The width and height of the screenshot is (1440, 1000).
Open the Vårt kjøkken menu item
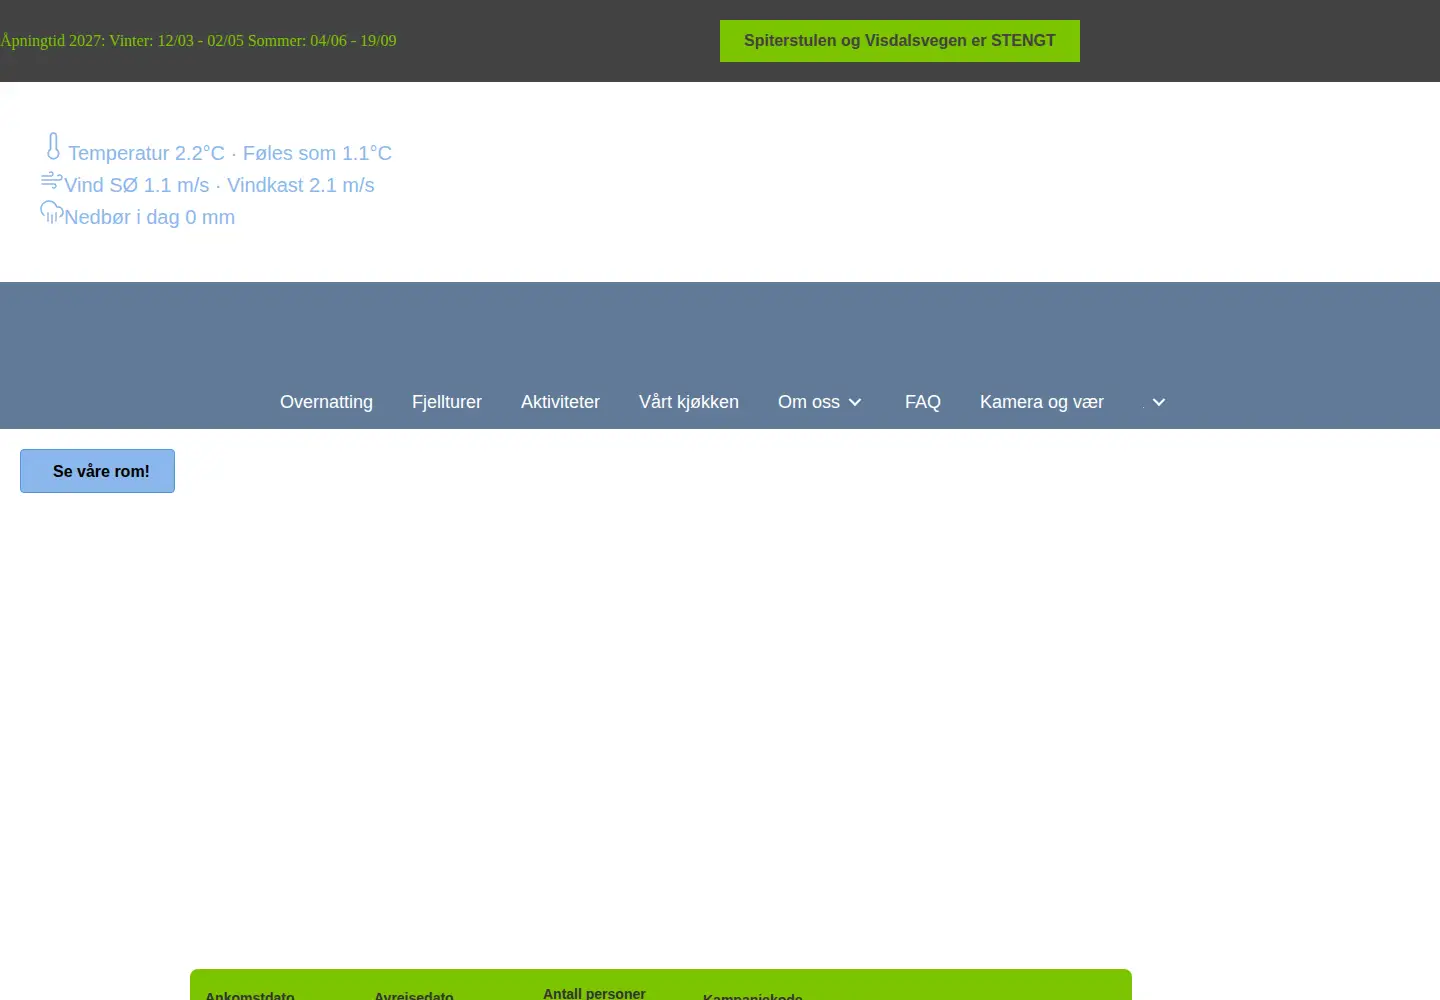pyautogui.click(x=689, y=402)
